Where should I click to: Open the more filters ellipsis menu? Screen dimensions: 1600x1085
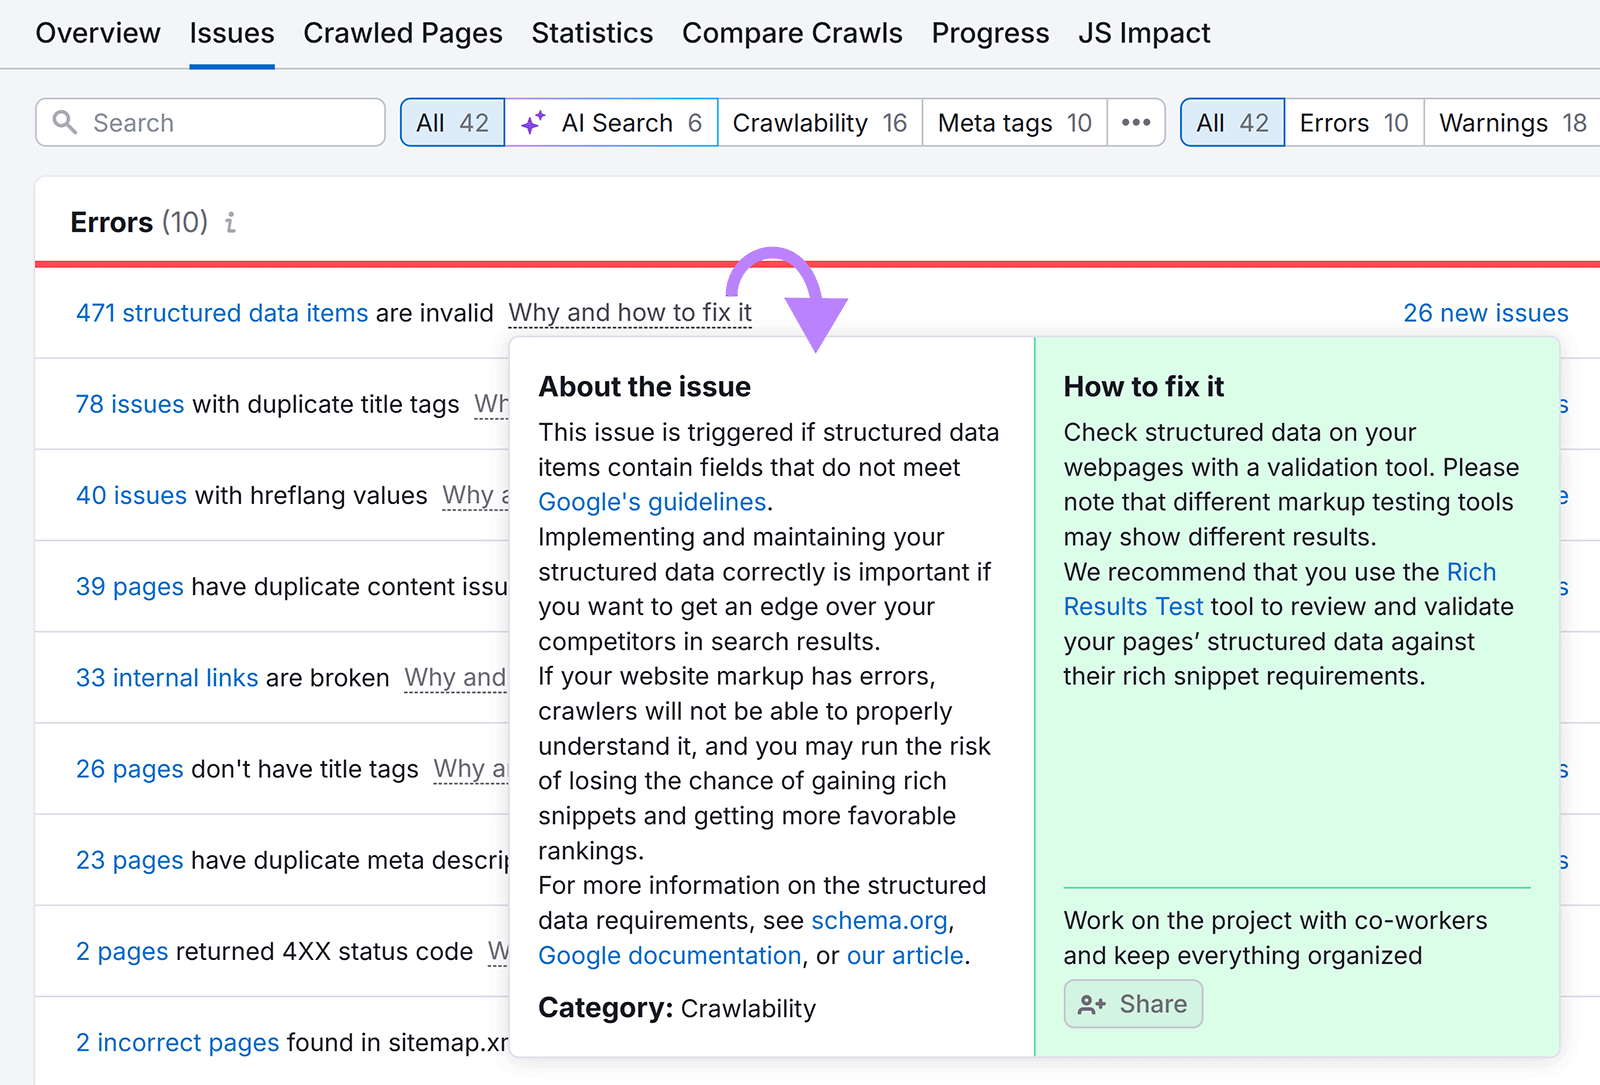[x=1136, y=122]
